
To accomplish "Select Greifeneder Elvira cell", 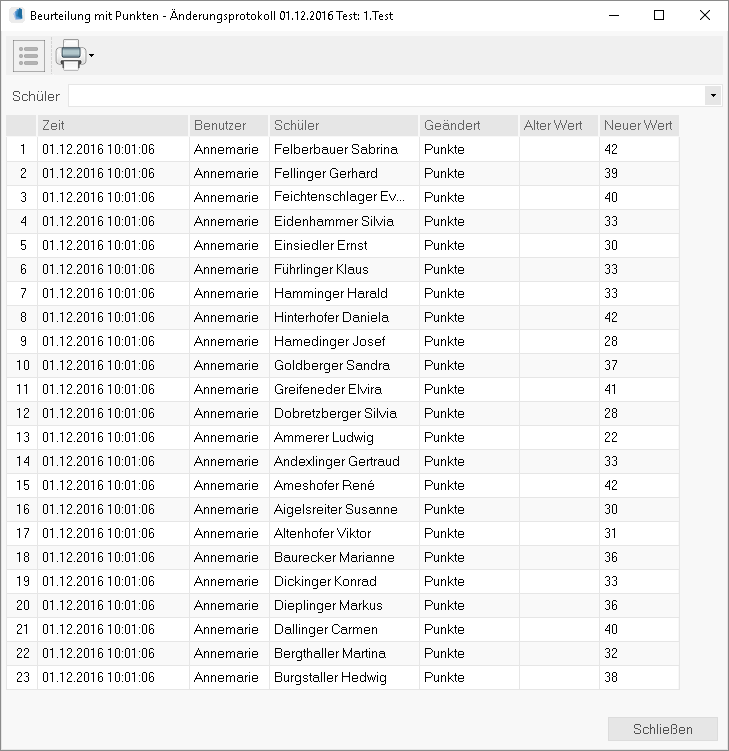I will tap(344, 389).
